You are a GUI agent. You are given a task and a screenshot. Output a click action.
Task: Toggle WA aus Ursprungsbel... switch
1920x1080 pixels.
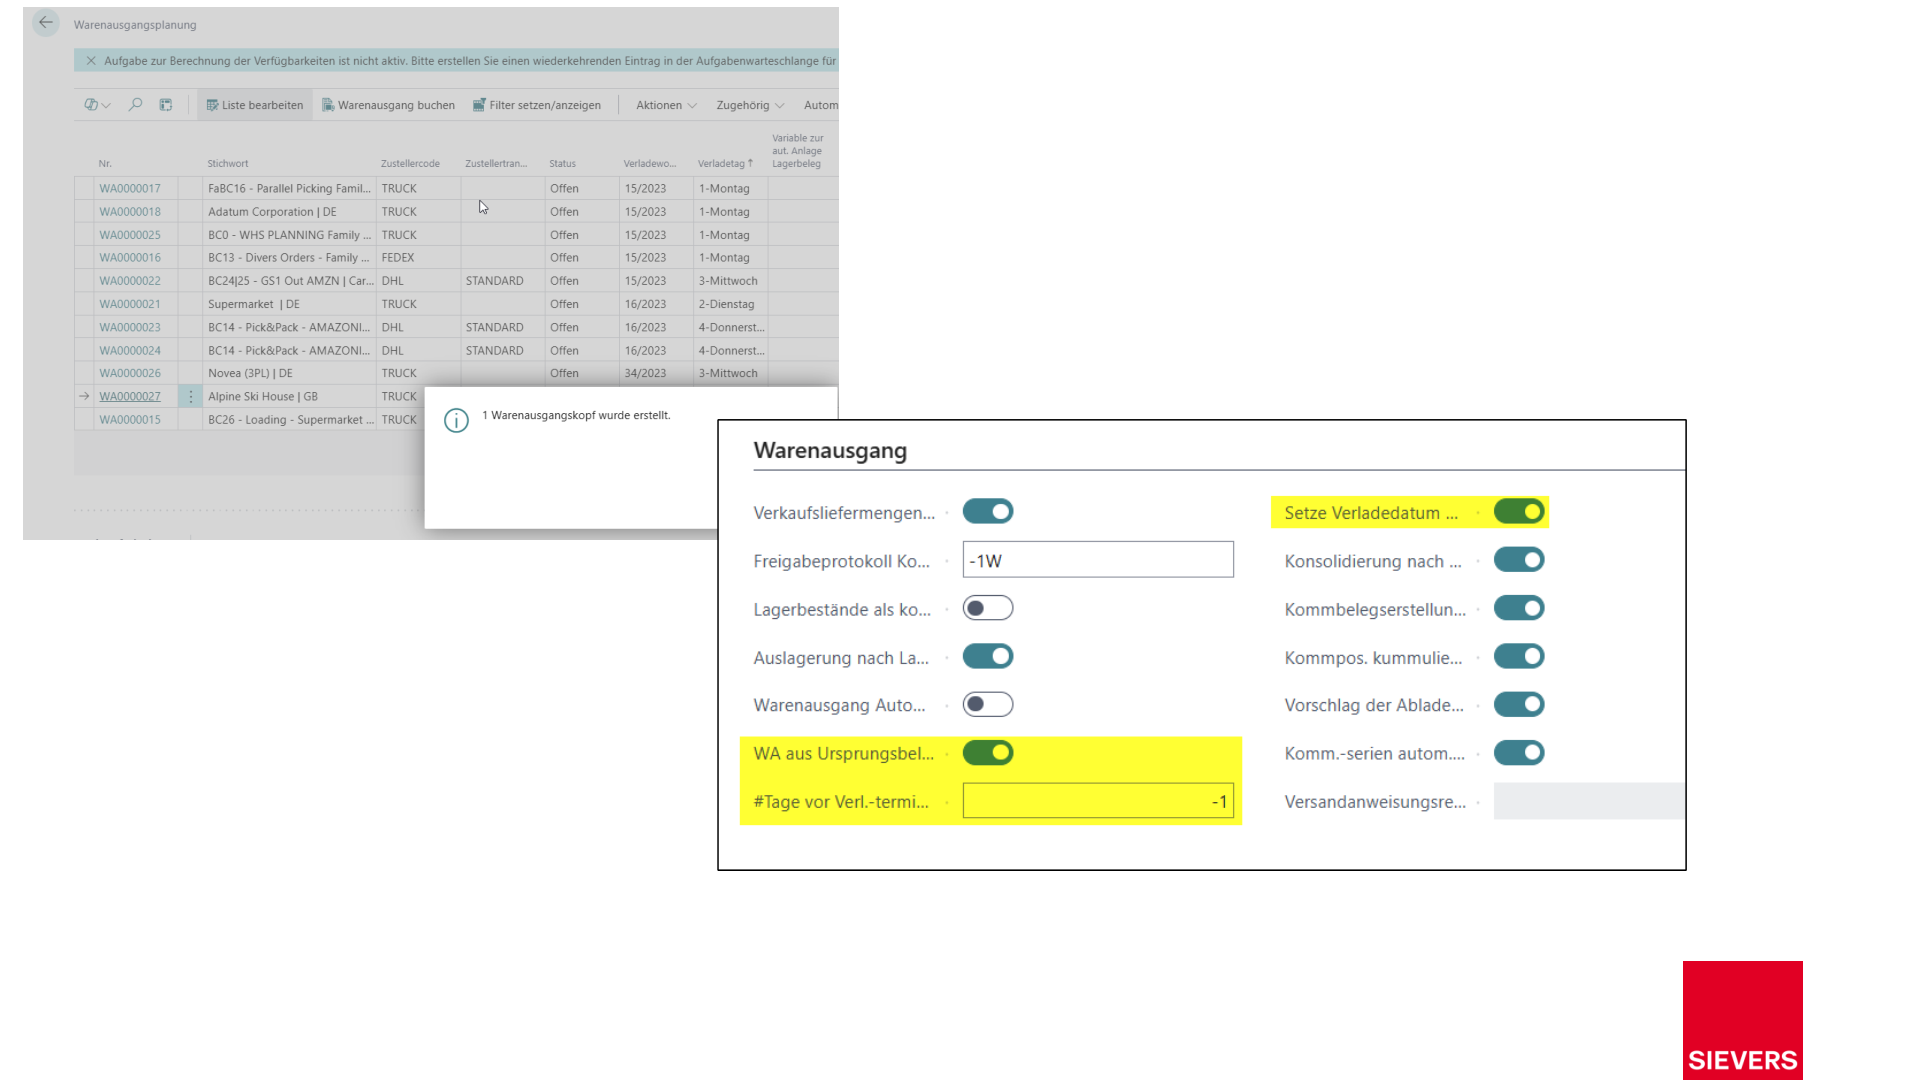(988, 753)
